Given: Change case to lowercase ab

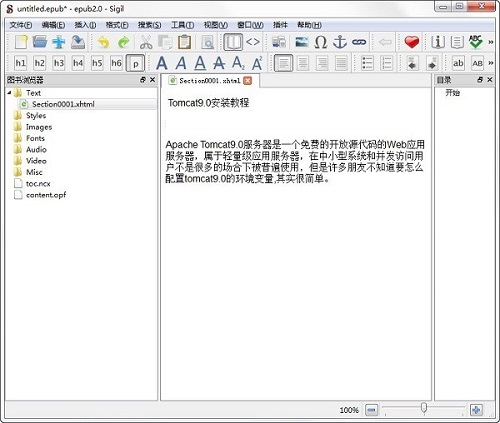Looking at the screenshot, I should 458,63.
